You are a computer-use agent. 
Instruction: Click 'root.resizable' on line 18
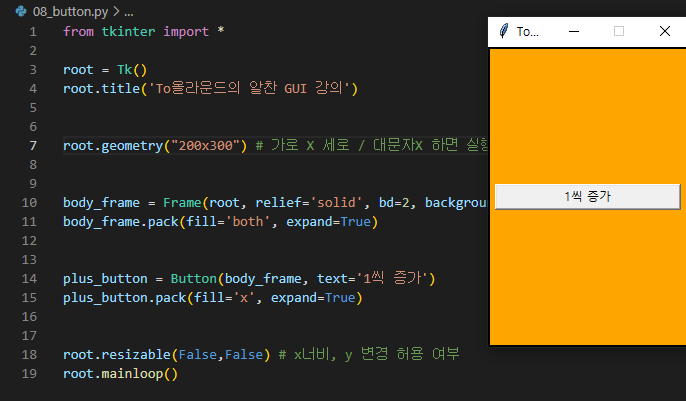(117, 355)
